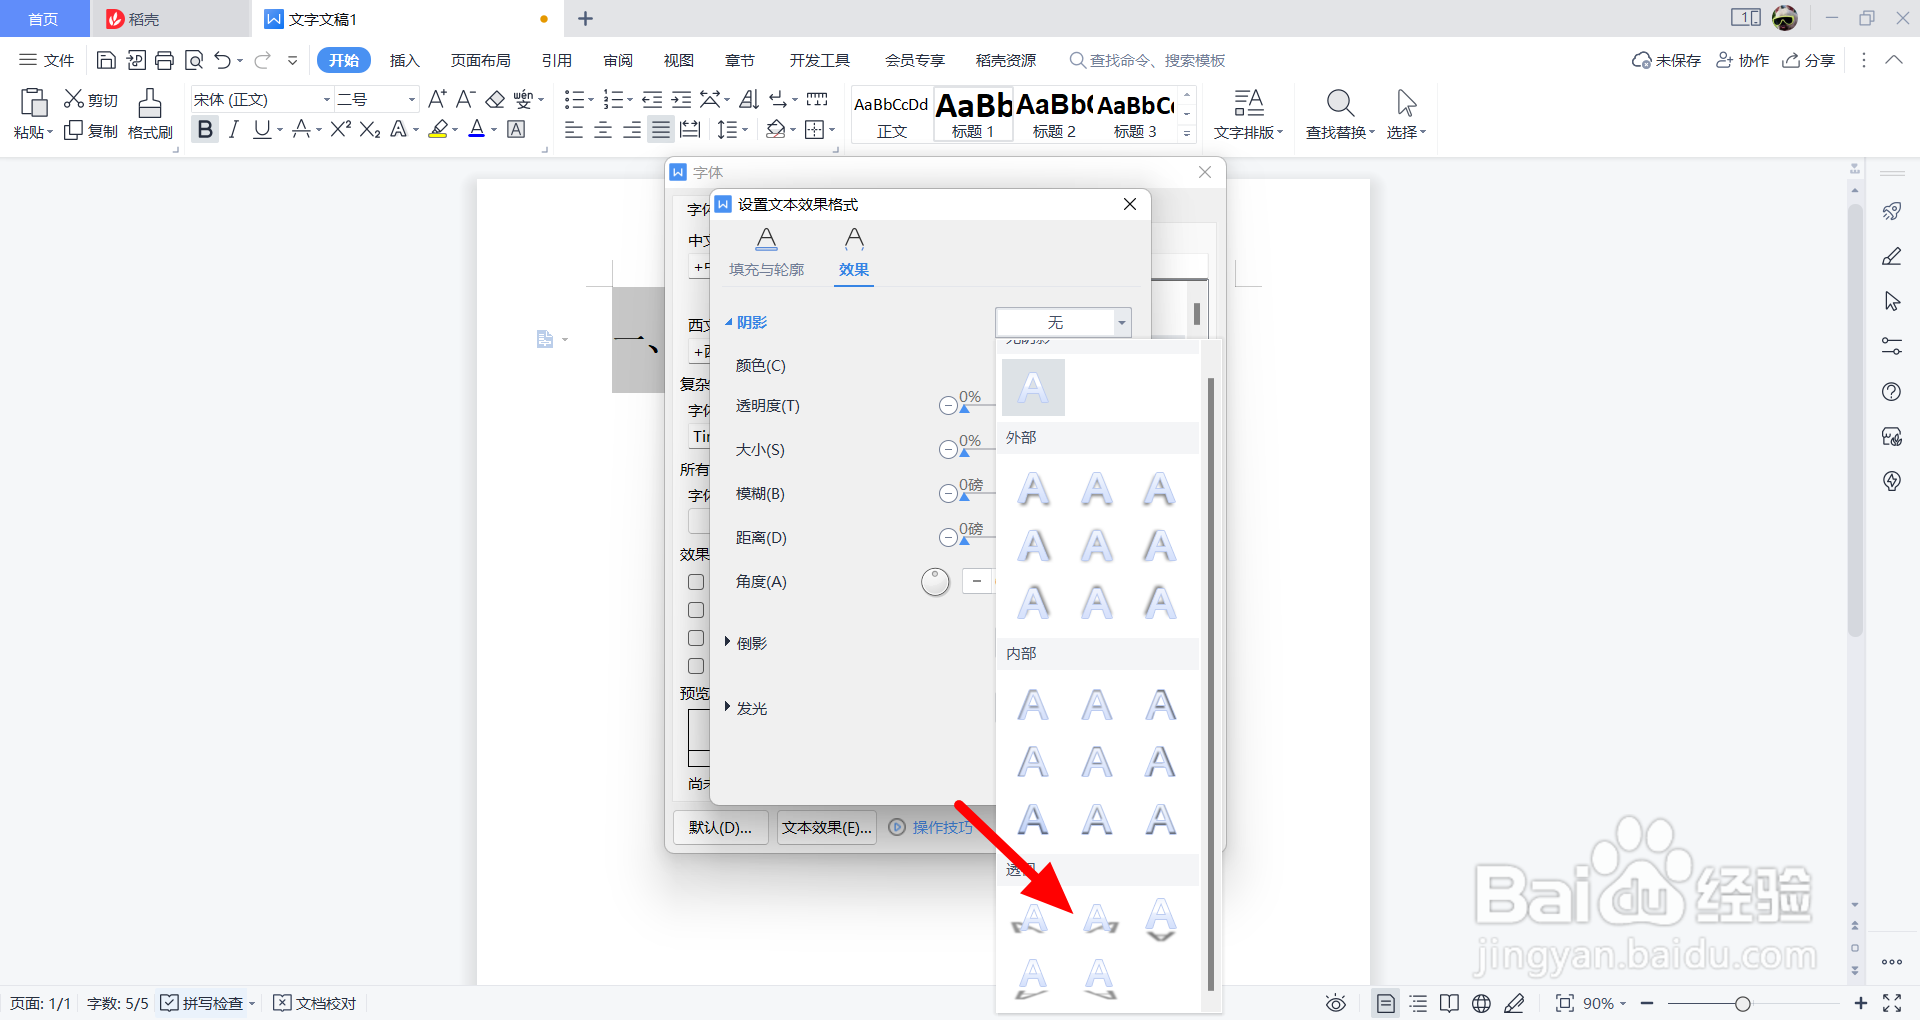Viewport: 1920px width, 1020px height.
Task: Click the Collaborate button
Action: point(1743,61)
